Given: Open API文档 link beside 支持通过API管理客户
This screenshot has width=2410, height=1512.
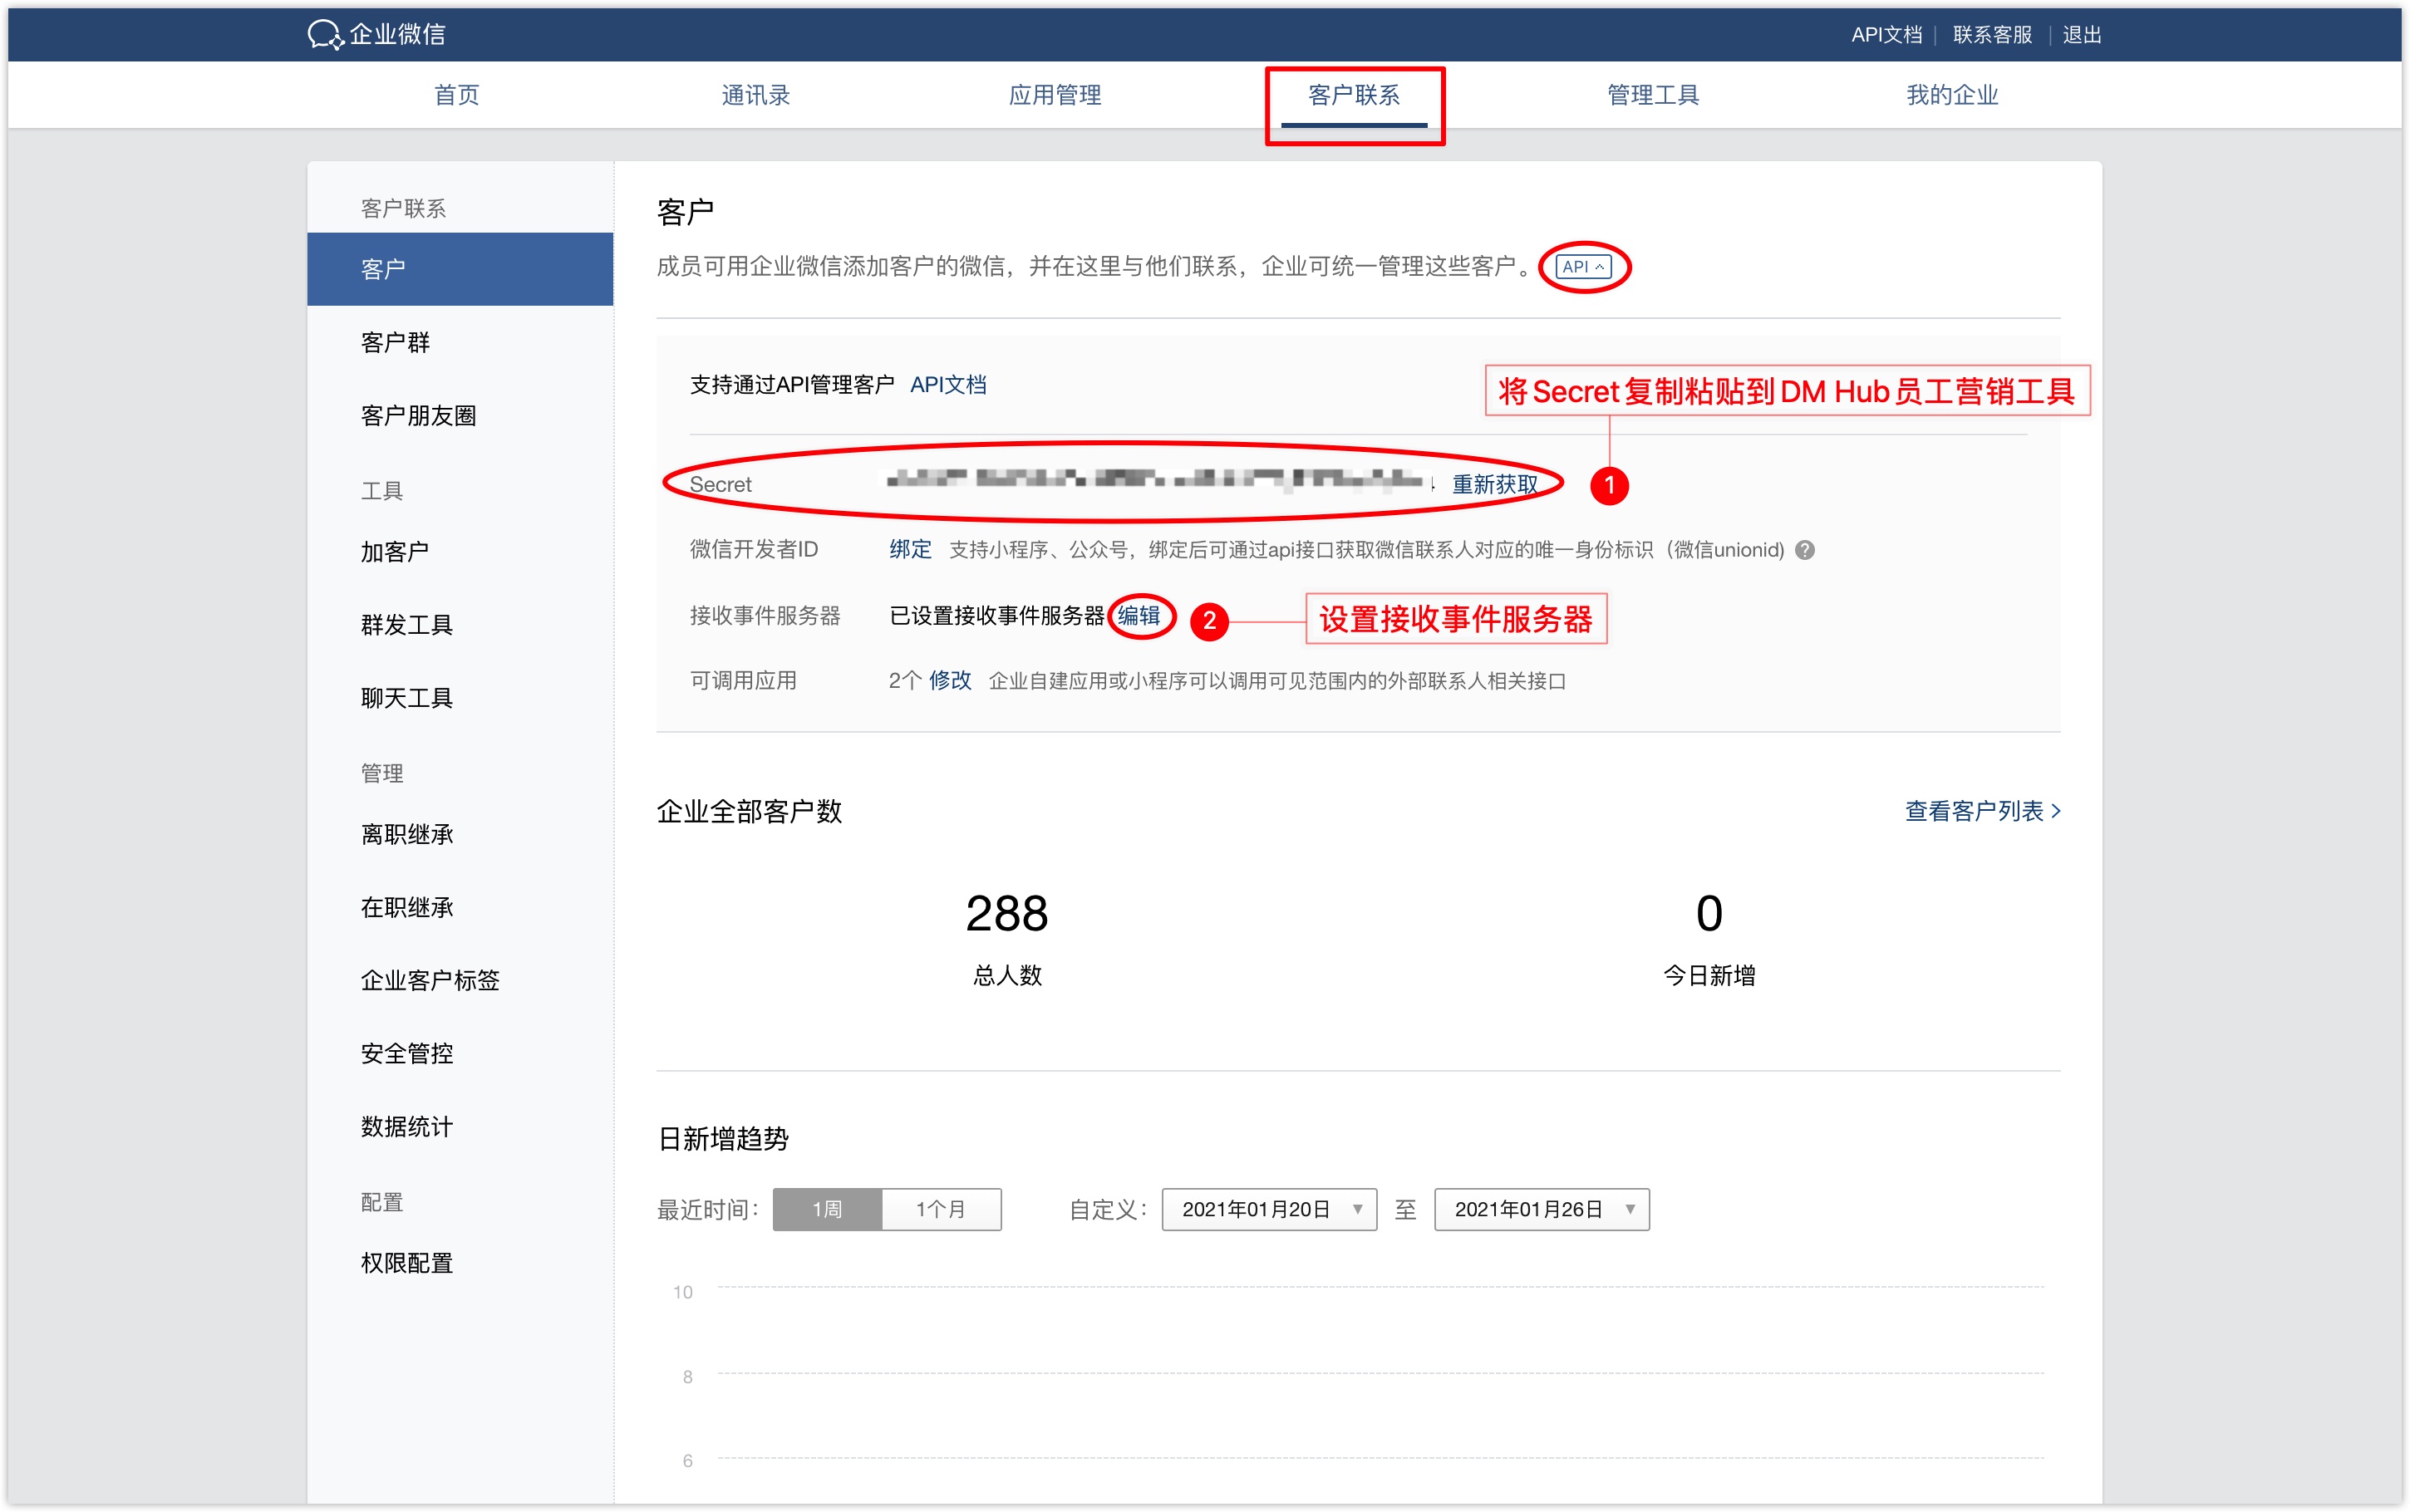Looking at the screenshot, I should click(948, 385).
